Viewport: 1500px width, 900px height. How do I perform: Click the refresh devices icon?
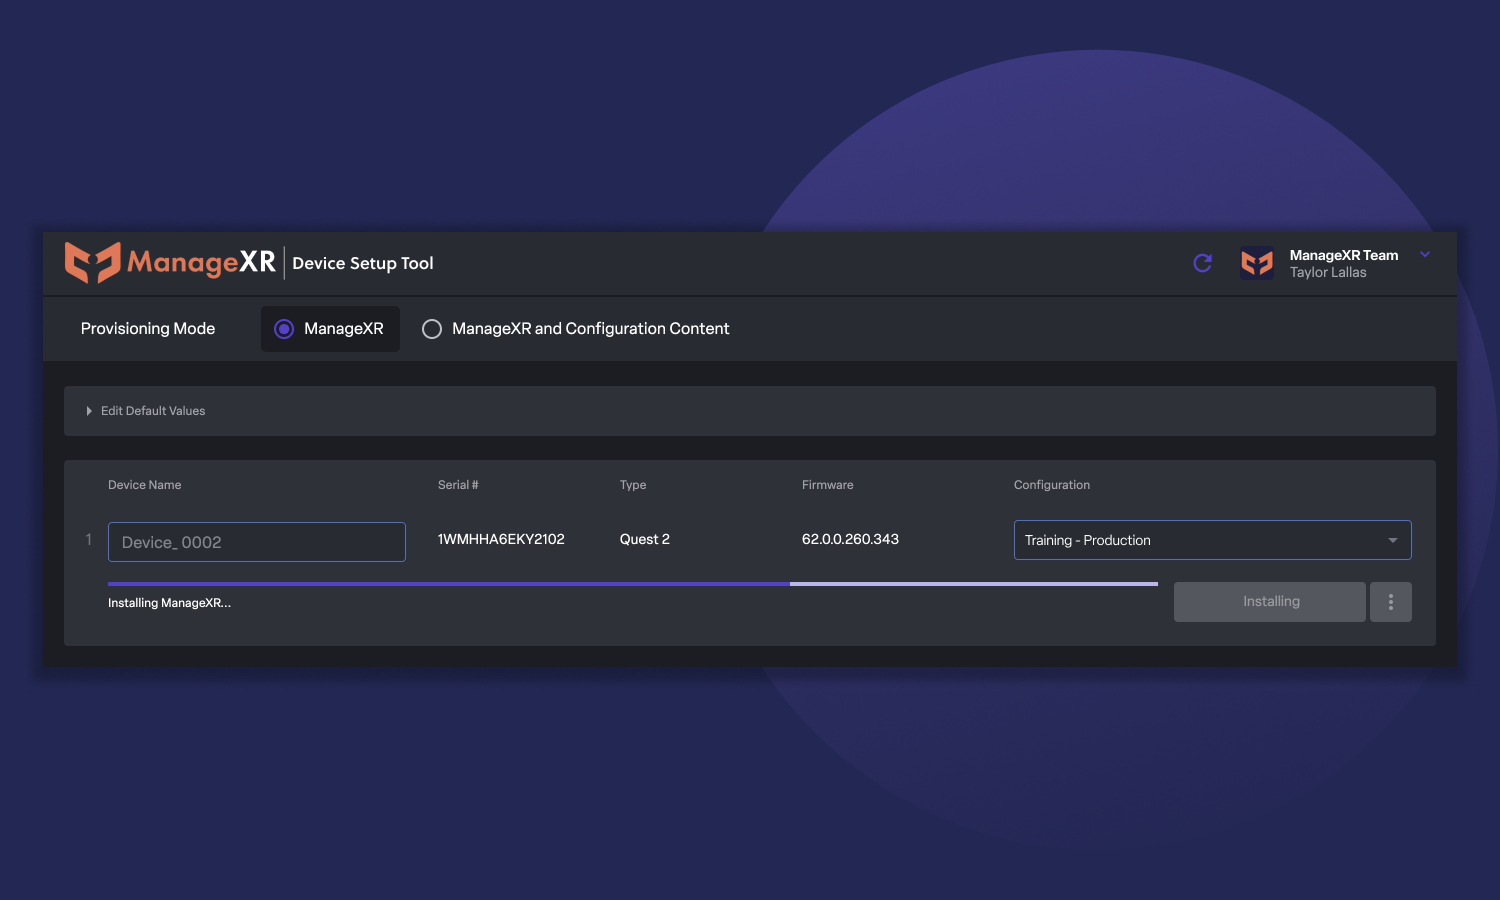pyautogui.click(x=1203, y=263)
